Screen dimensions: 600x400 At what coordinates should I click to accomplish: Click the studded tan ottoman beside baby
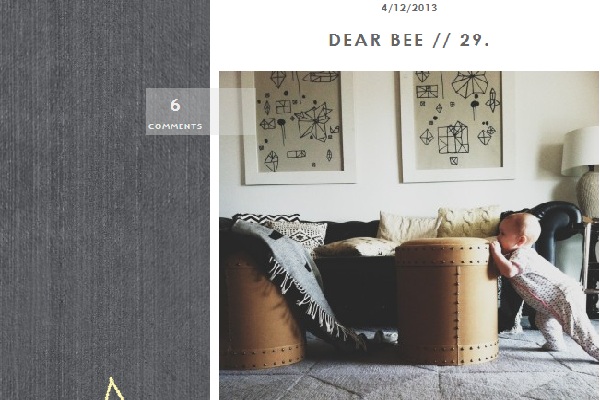[447, 300]
